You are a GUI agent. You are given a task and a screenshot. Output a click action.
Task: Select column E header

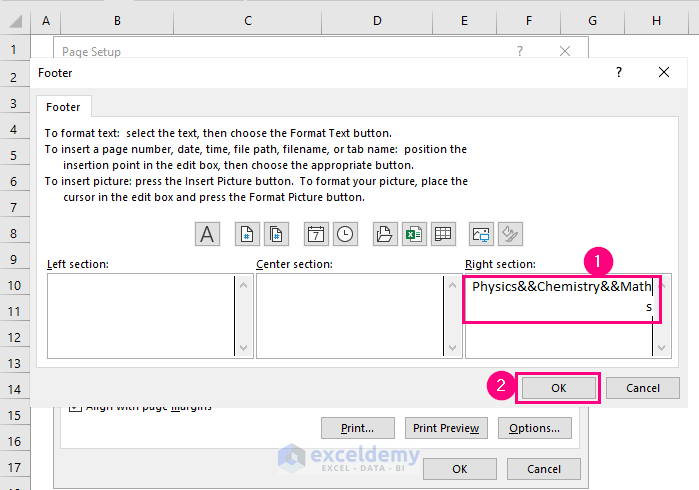[x=465, y=21]
